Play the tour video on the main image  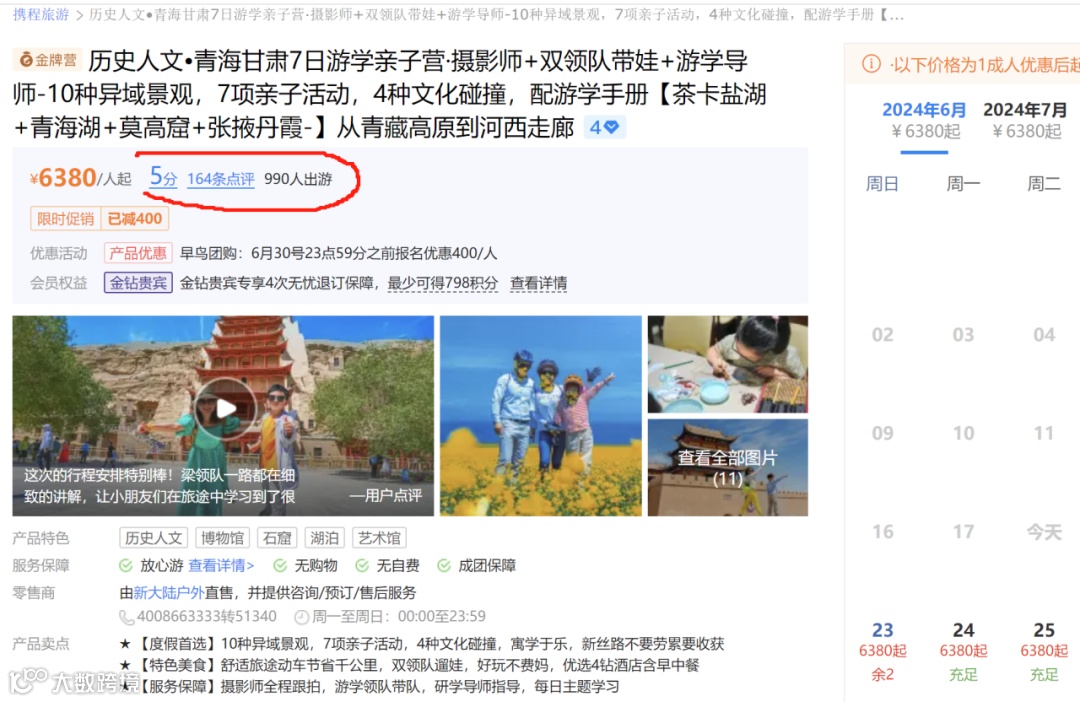[x=225, y=409]
